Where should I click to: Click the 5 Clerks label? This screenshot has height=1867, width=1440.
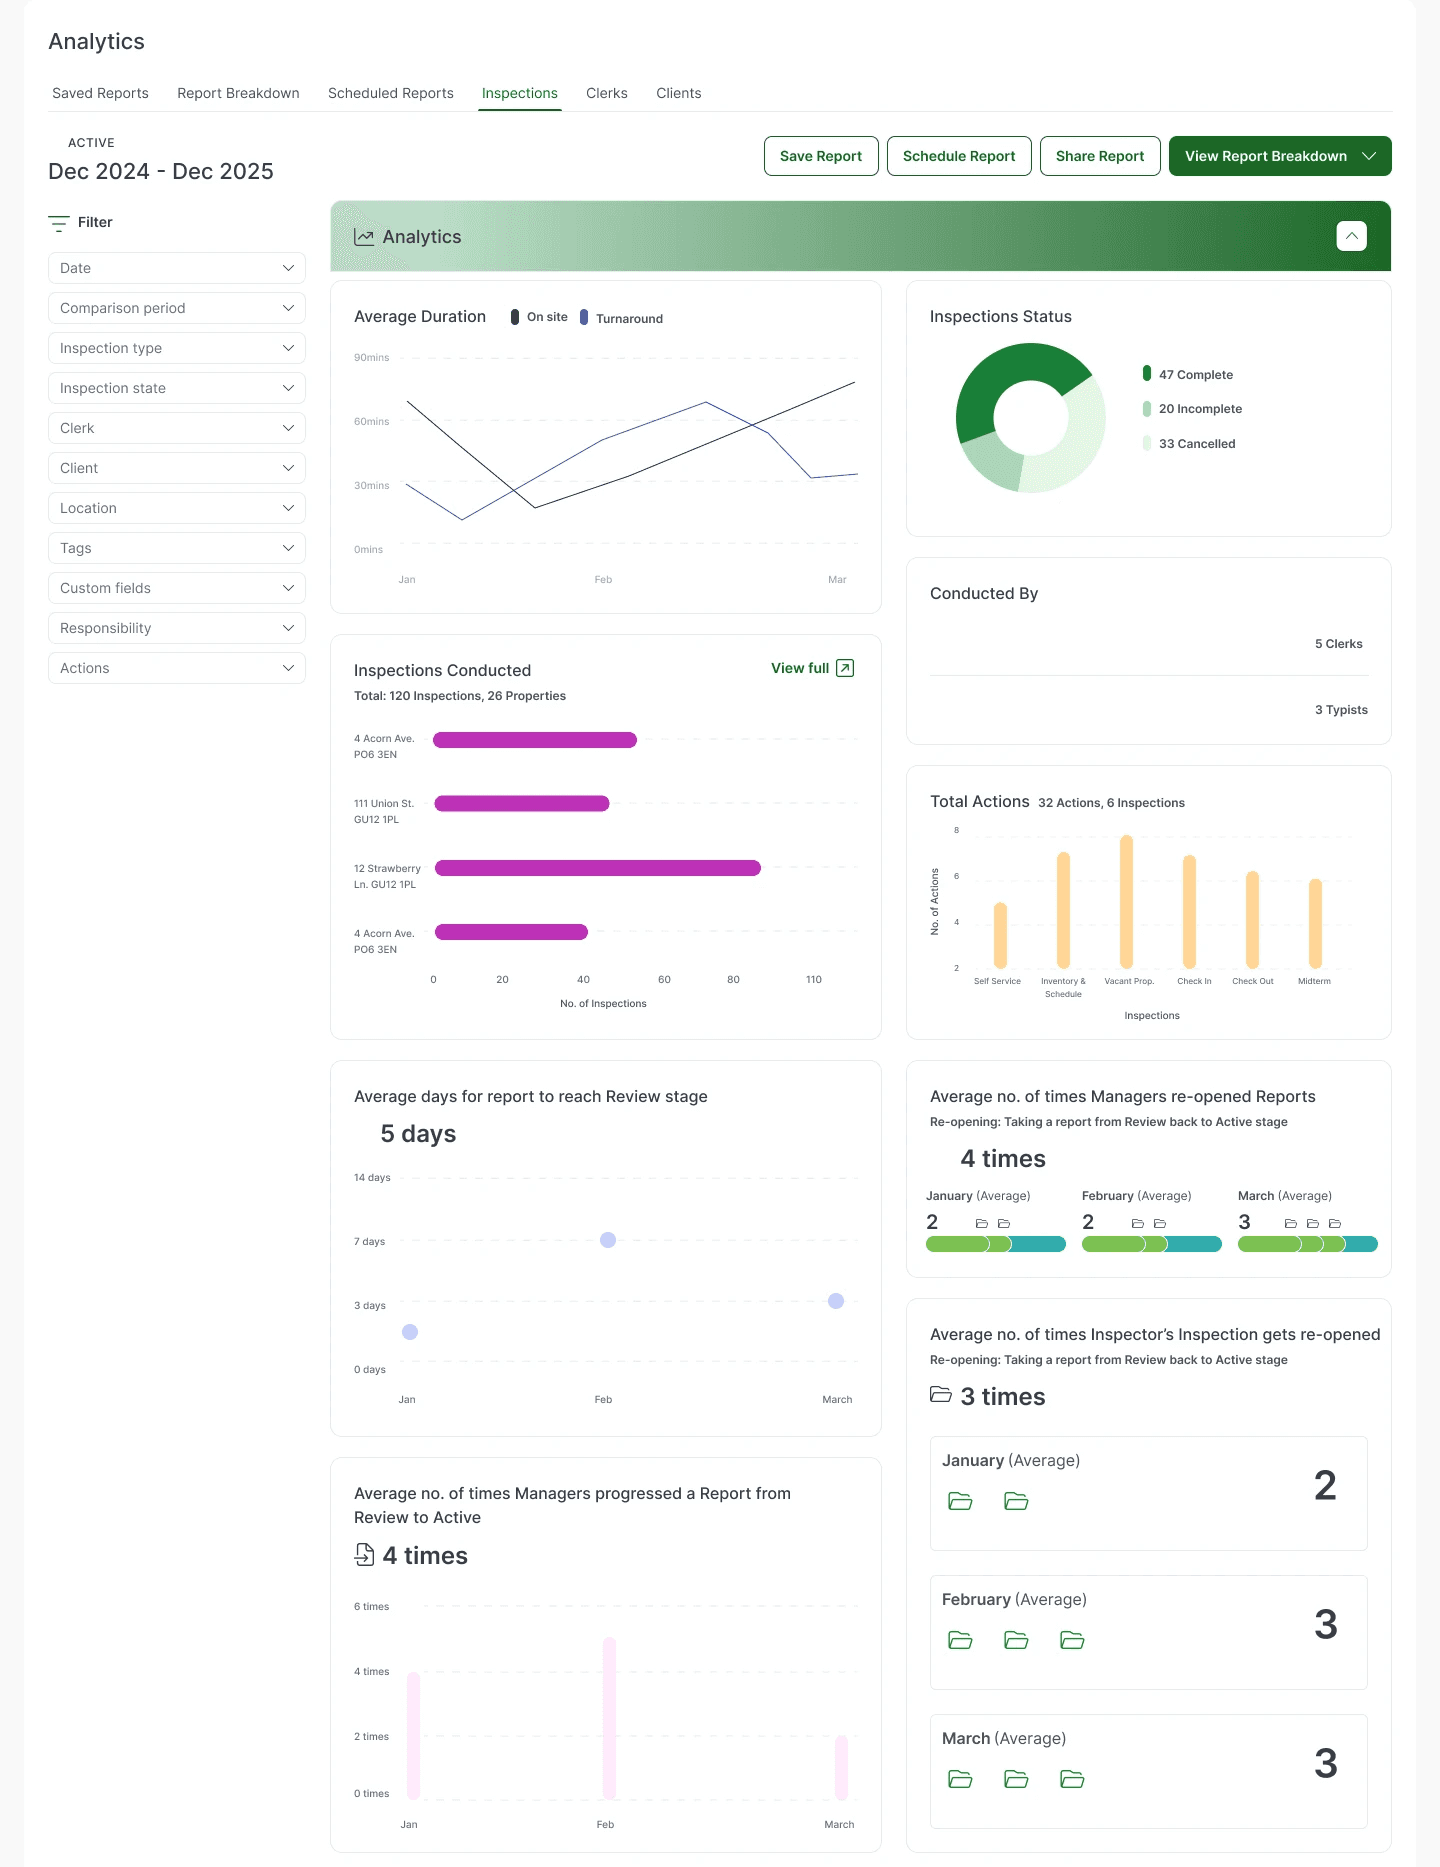pos(1339,644)
